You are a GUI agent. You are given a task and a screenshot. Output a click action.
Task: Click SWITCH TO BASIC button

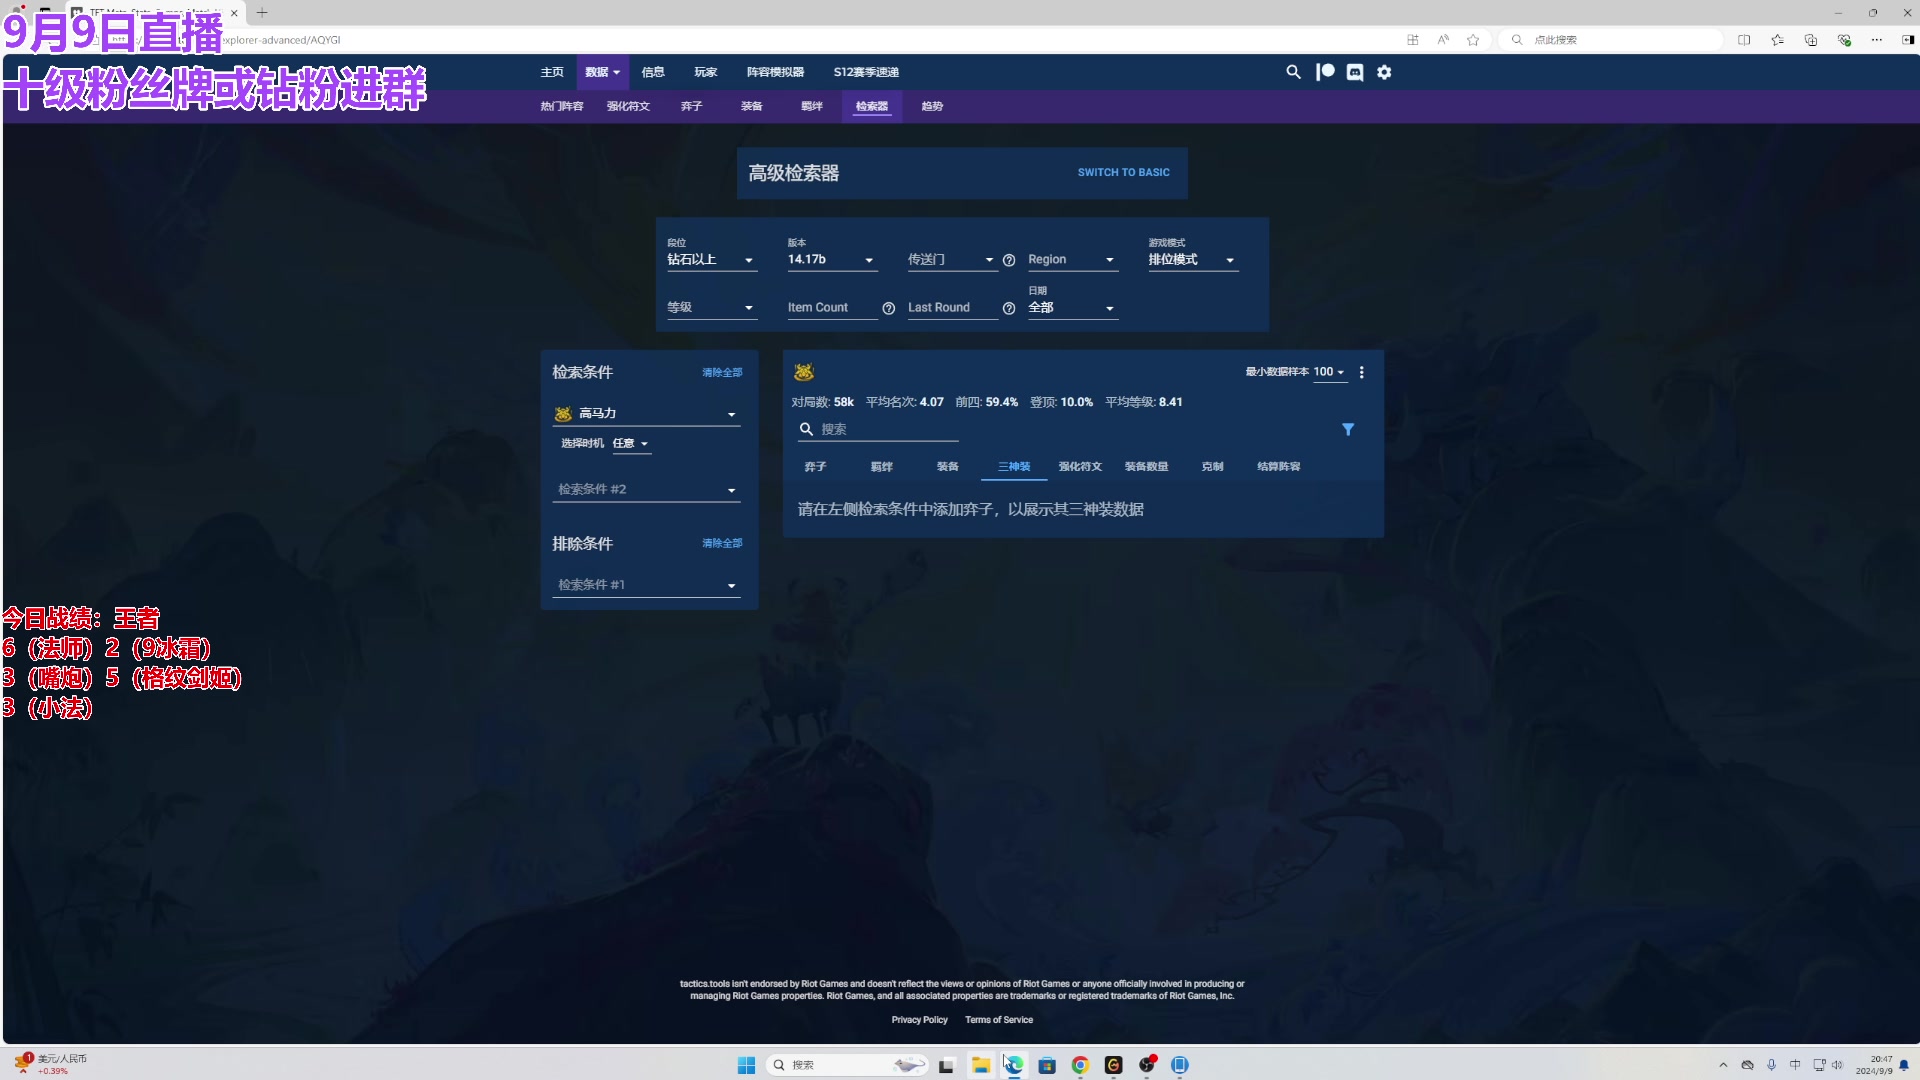coord(1123,172)
